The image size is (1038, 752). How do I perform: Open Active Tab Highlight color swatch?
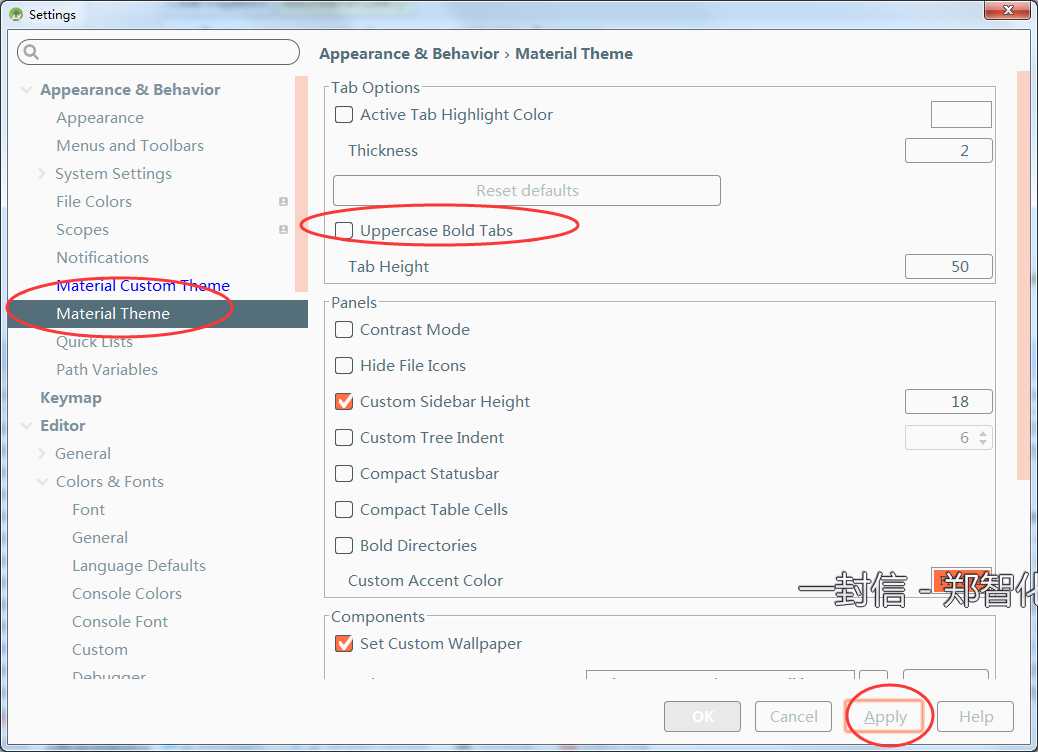pos(961,115)
